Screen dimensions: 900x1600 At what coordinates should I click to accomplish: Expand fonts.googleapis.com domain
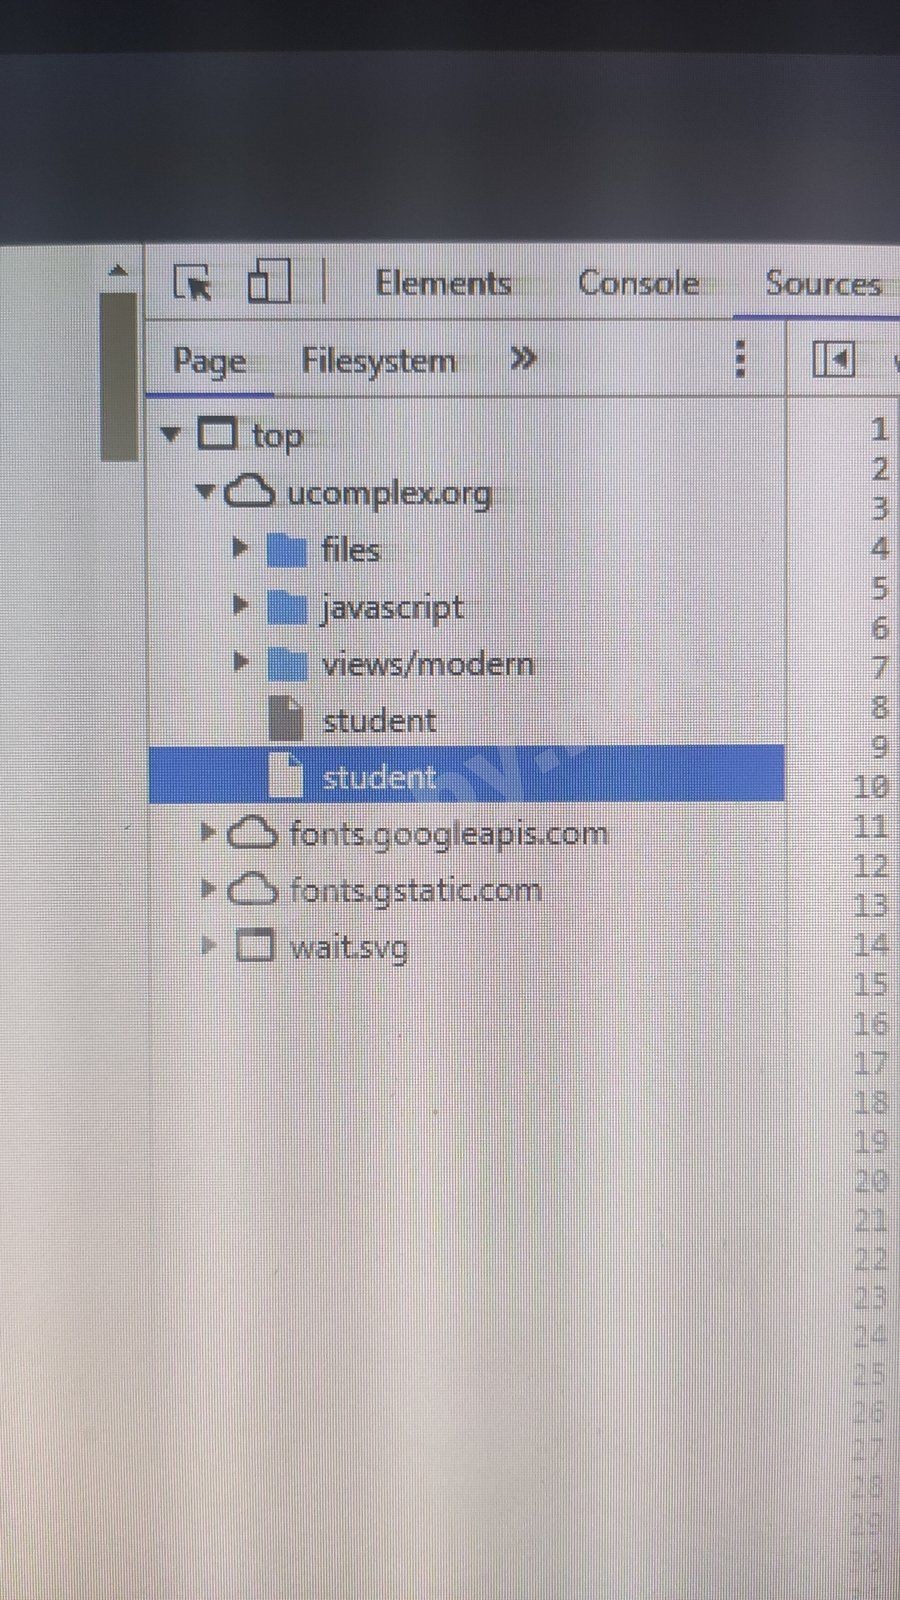tap(207, 831)
